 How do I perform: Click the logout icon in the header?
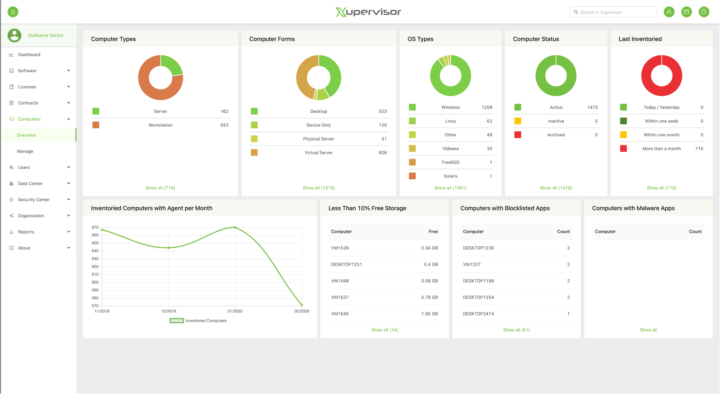pyautogui.click(x=704, y=12)
